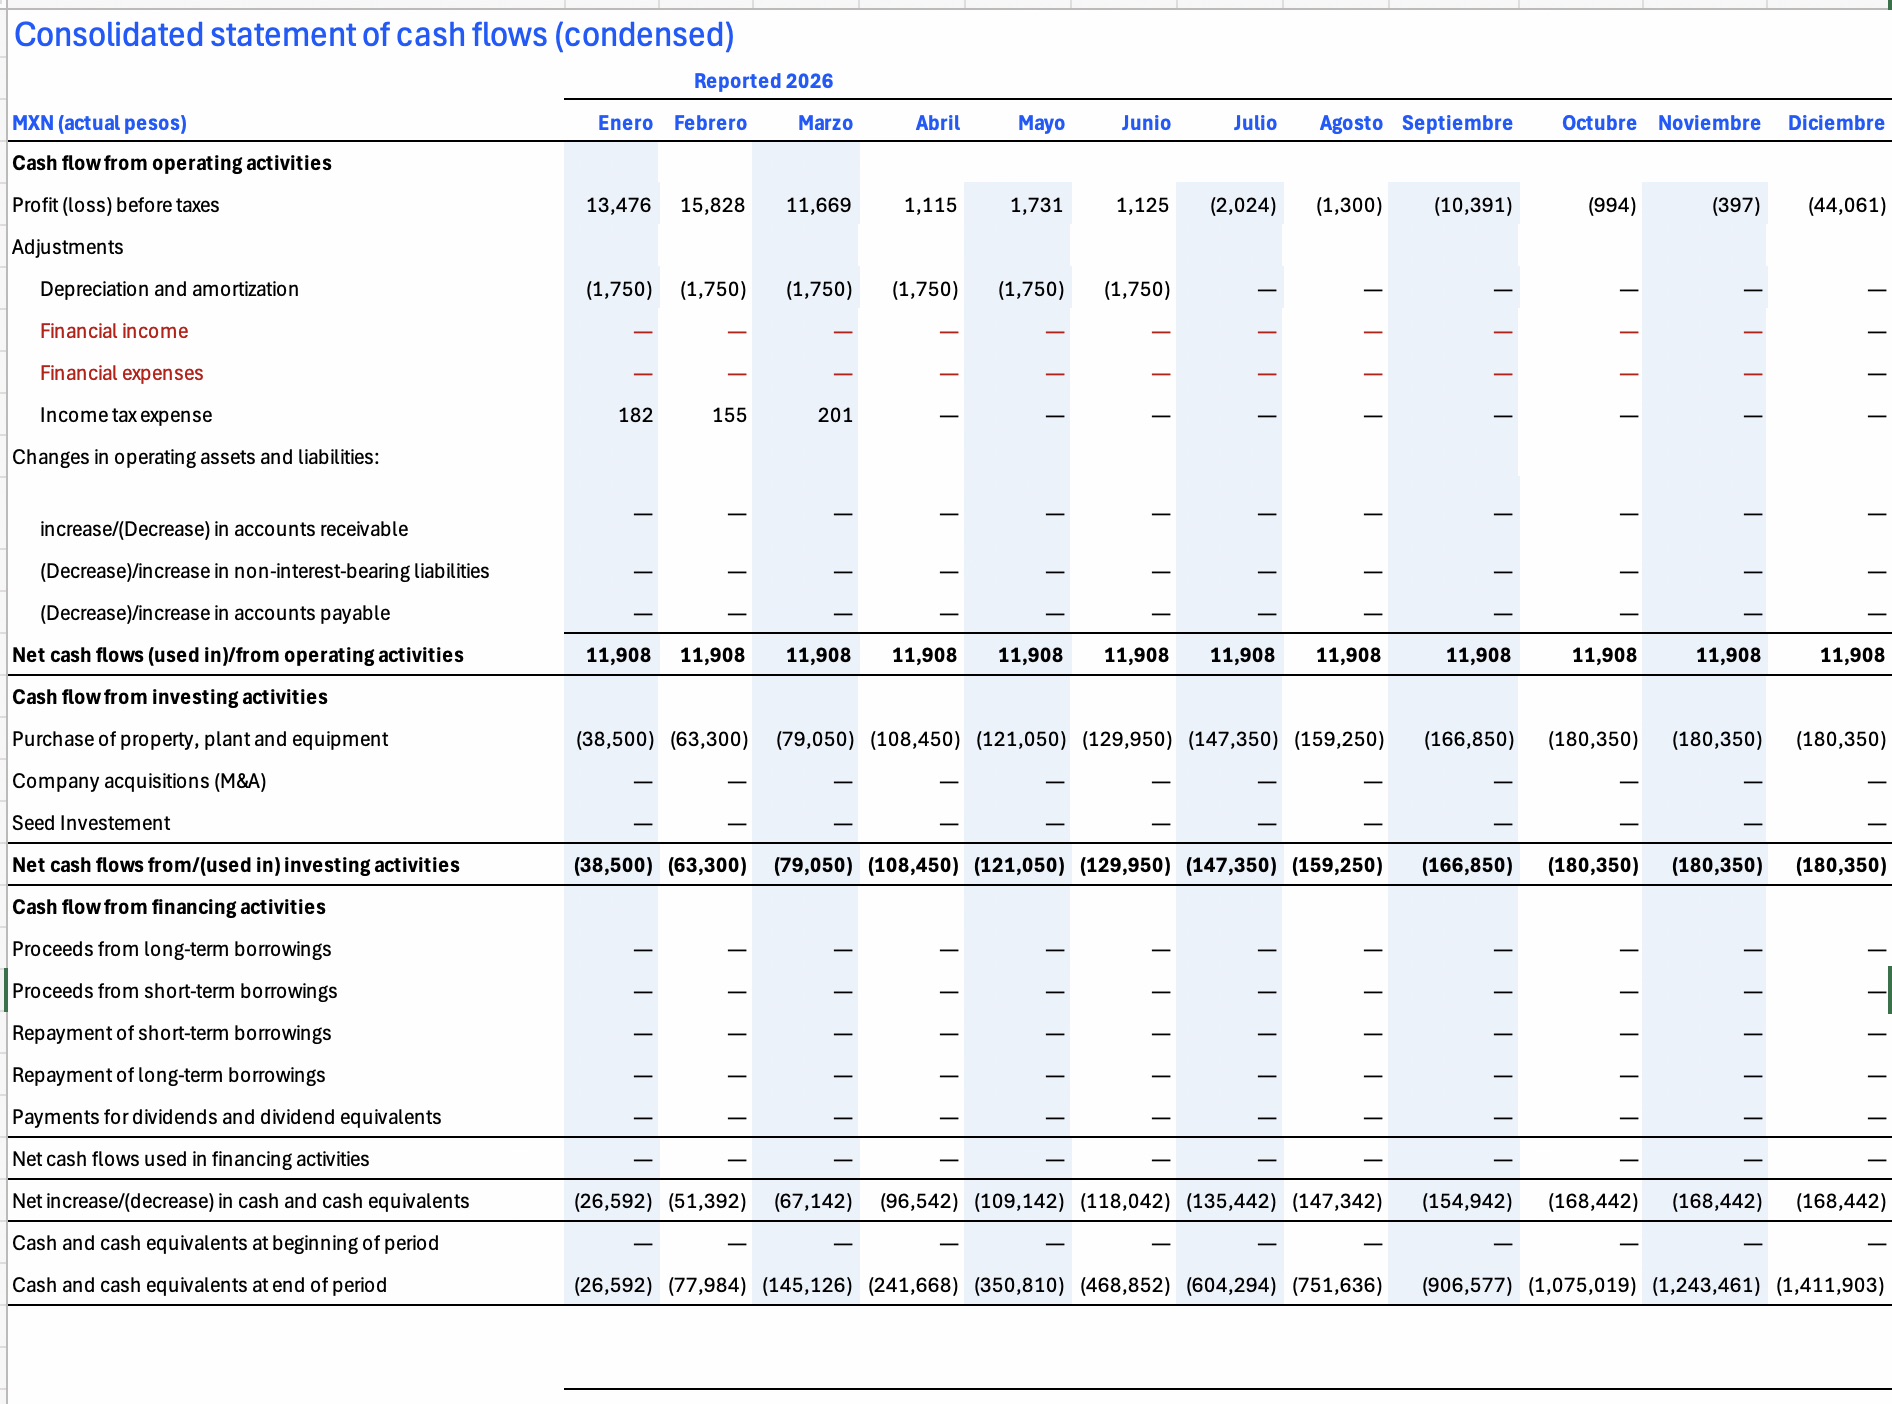
Task: Click the 'Octubre' column header
Action: (1599, 123)
